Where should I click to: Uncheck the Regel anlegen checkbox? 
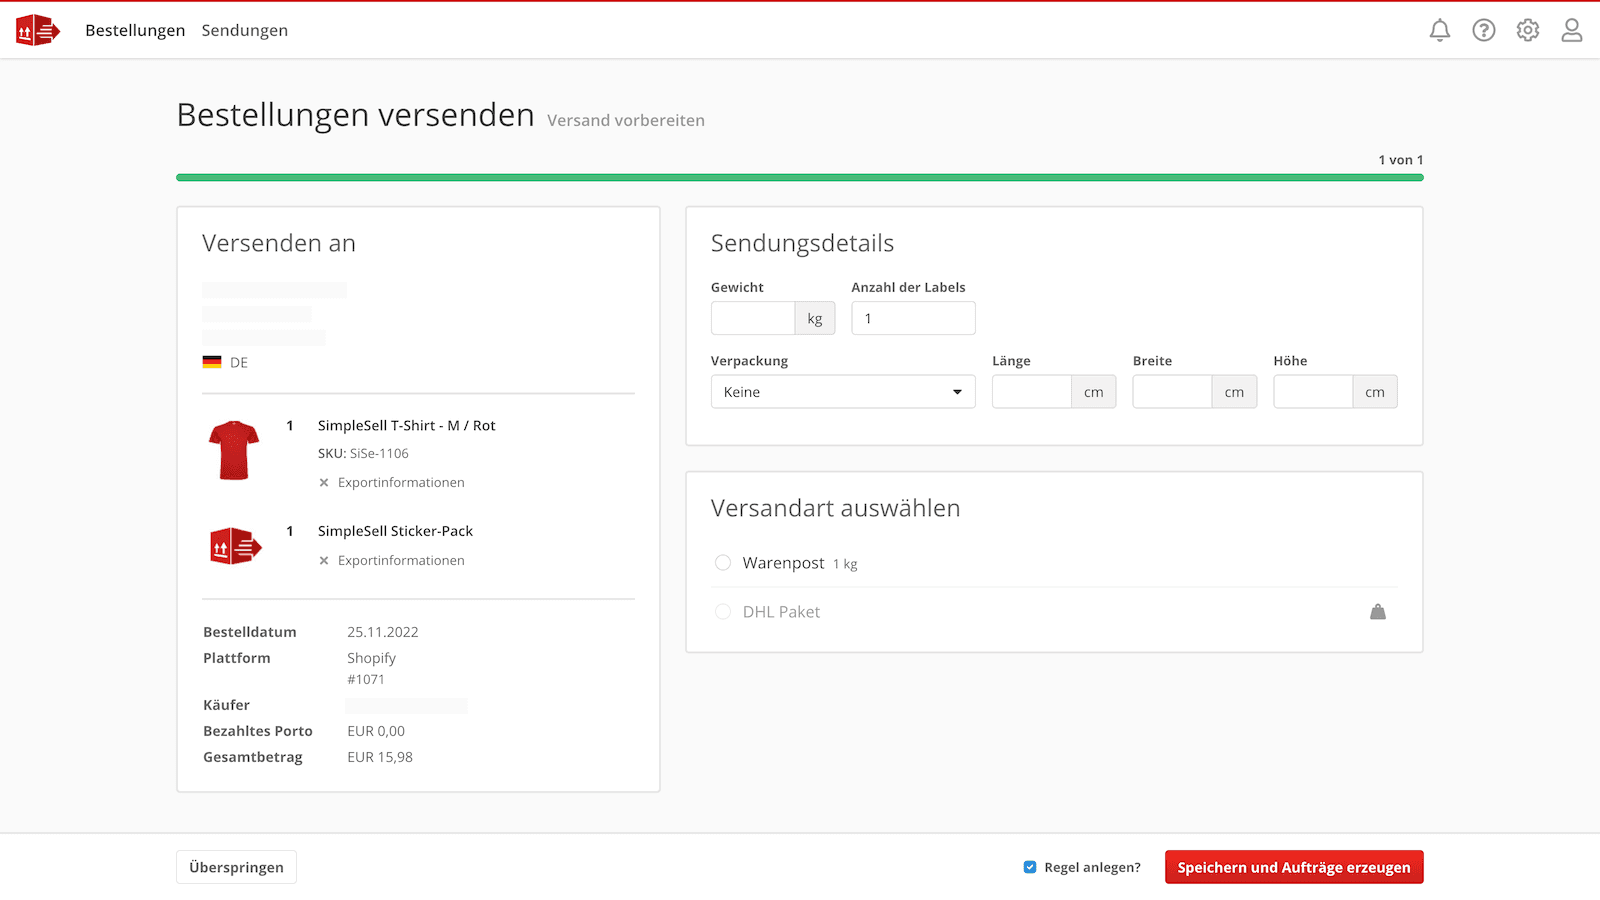click(x=1030, y=867)
